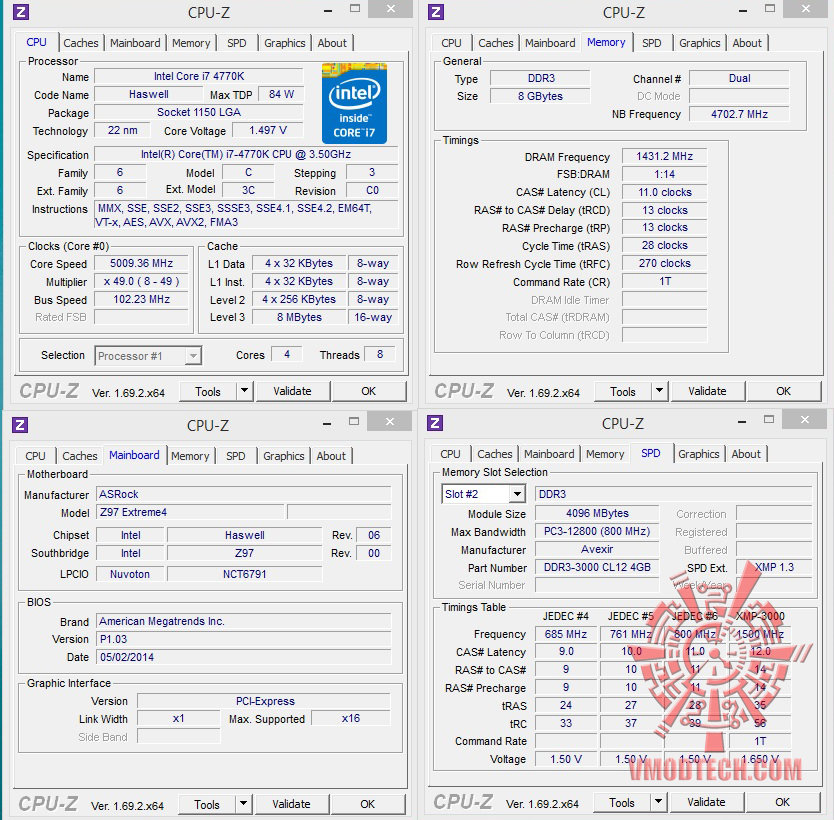Click the Z97 Extreme4 model field

[190, 512]
